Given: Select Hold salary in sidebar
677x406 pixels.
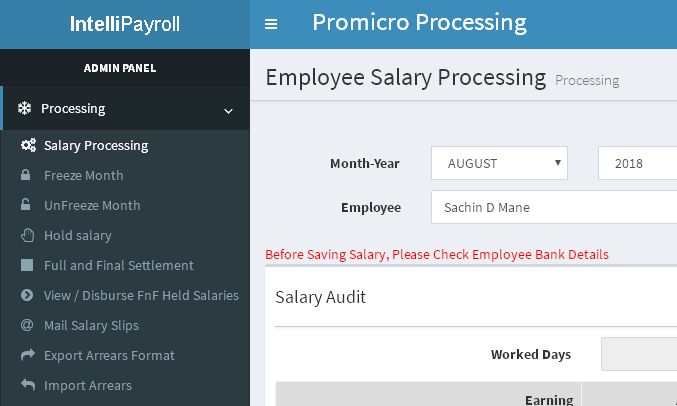Looking at the screenshot, I should tap(78, 235).
